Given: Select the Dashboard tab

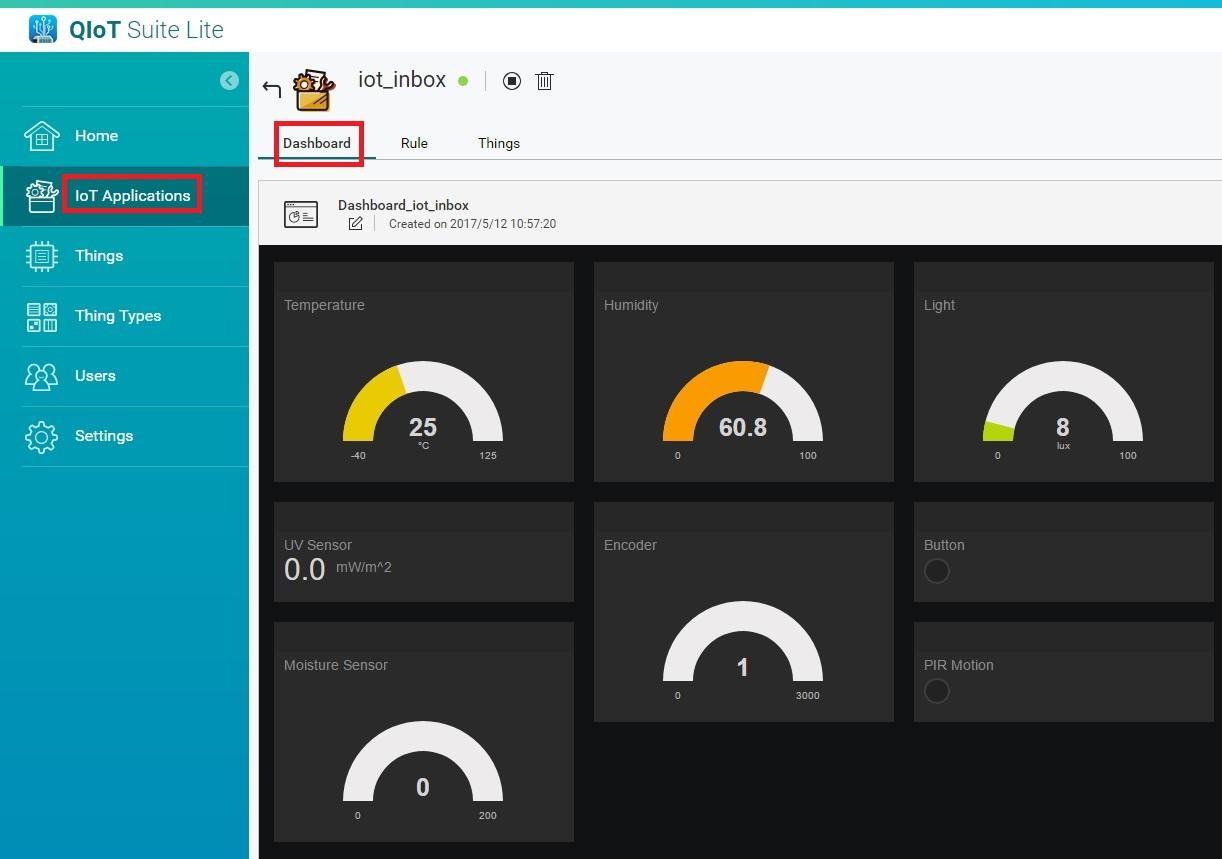Looking at the screenshot, I should coord(317,143).
